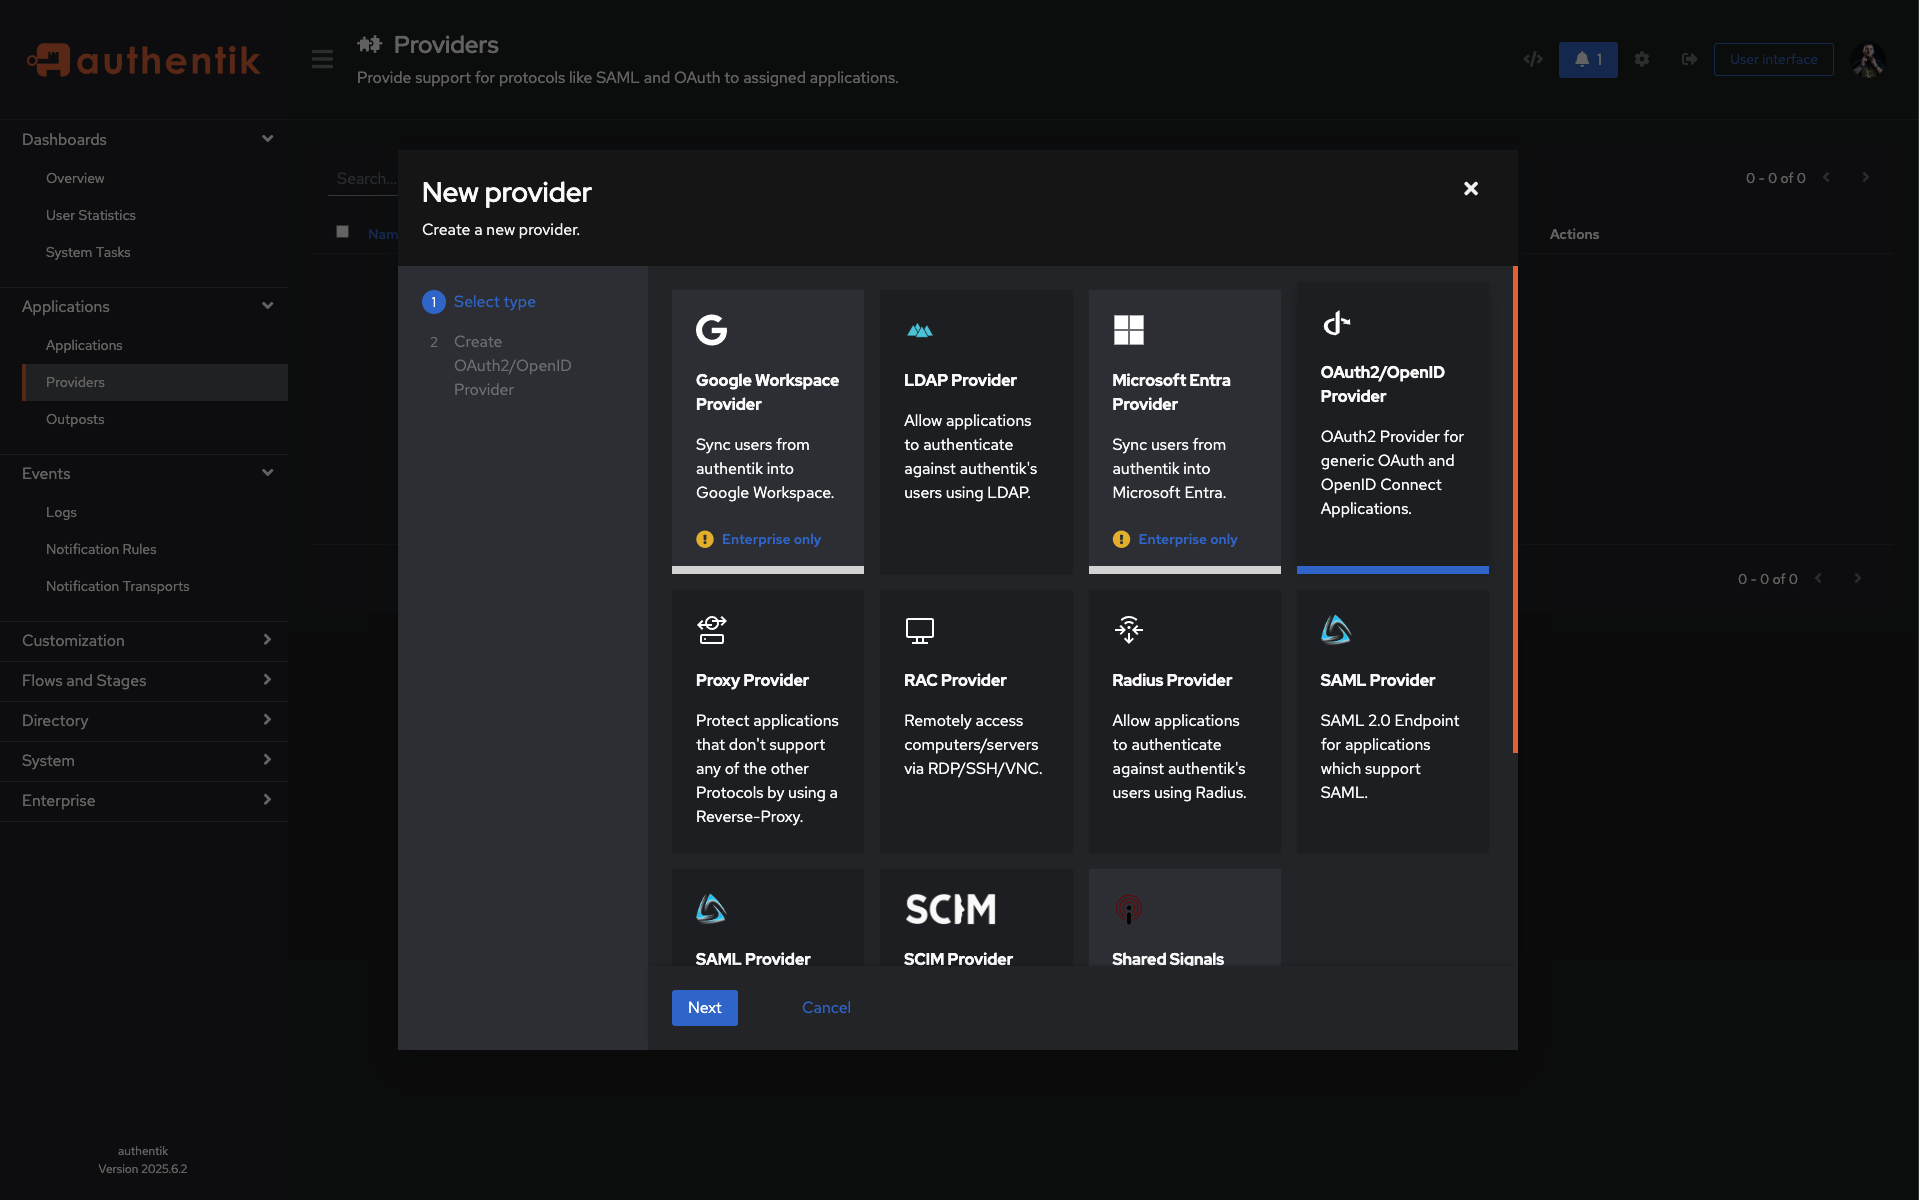This screenshot has height=1200, width=1919.
Task: Select the LDAP Provider card title
Action: (960, 380)
